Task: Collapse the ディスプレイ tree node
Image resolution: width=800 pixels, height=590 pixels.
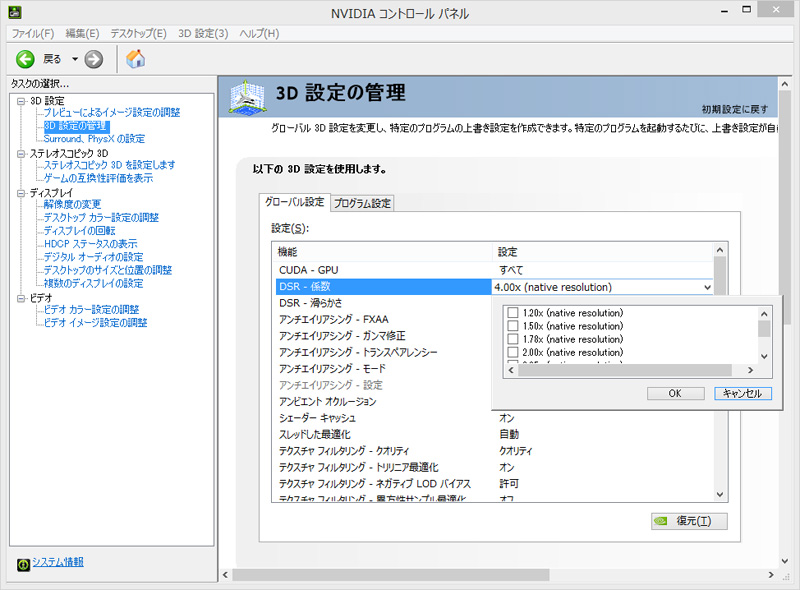Action: click(21, 193)
